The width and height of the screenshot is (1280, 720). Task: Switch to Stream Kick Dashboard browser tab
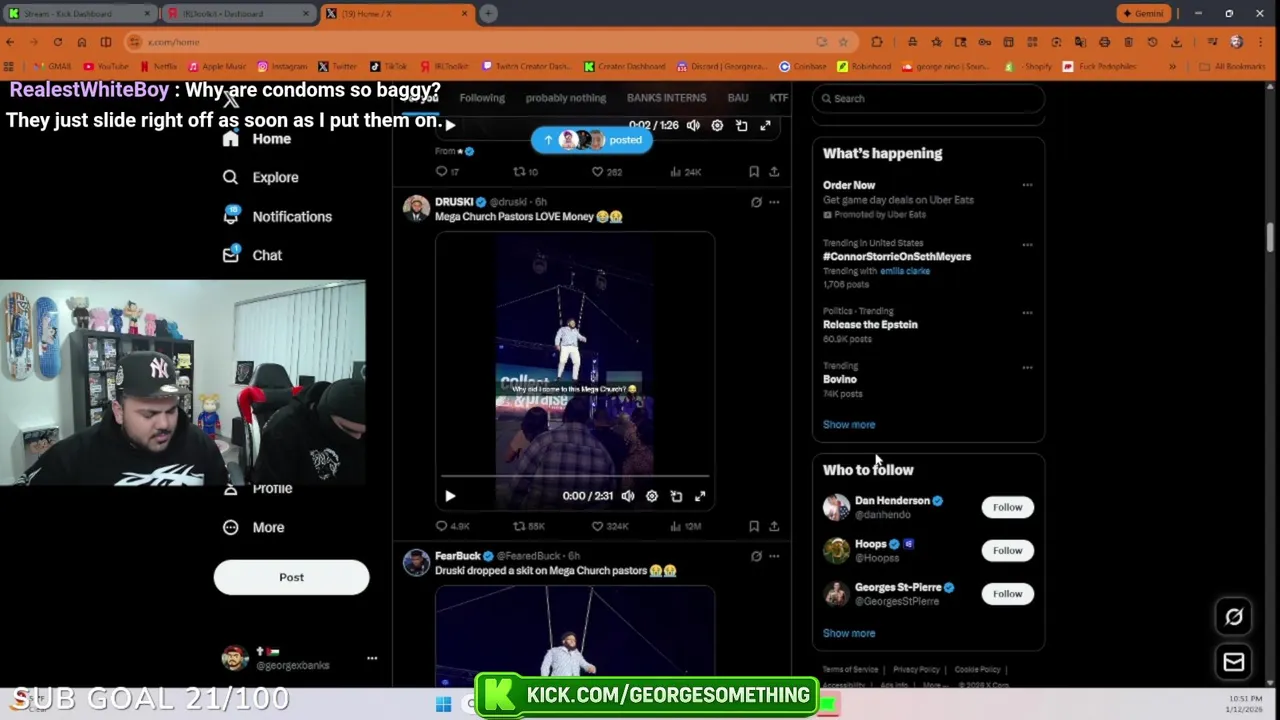click(x=78, y=13)
